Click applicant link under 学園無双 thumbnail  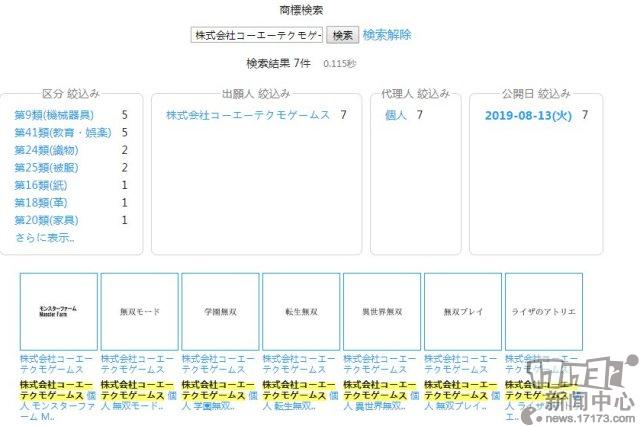click(x=218, y=364)
